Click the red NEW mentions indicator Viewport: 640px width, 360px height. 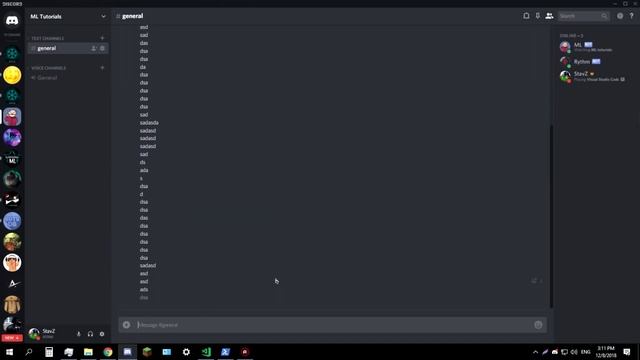click(12, 338)
